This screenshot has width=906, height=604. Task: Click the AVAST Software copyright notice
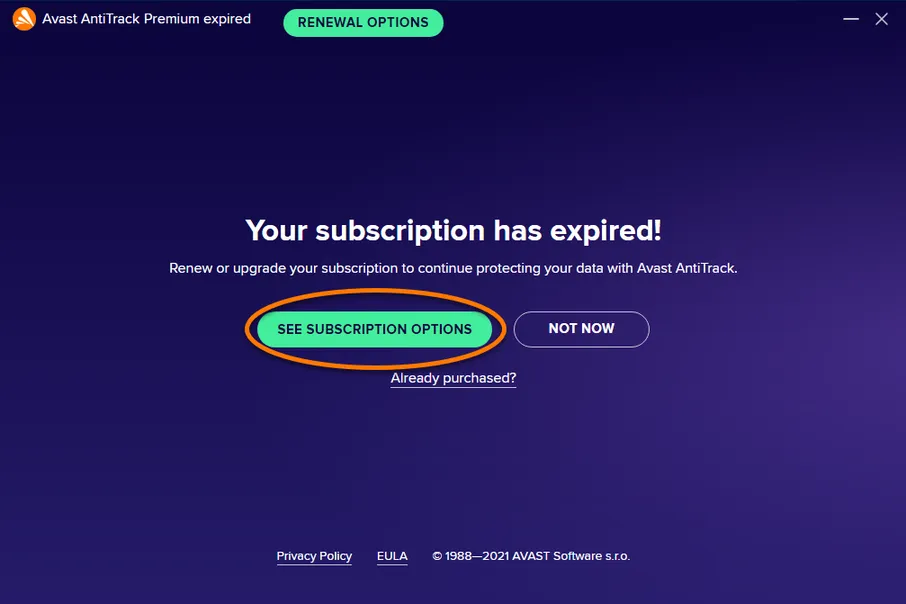[x=531, y=556]
